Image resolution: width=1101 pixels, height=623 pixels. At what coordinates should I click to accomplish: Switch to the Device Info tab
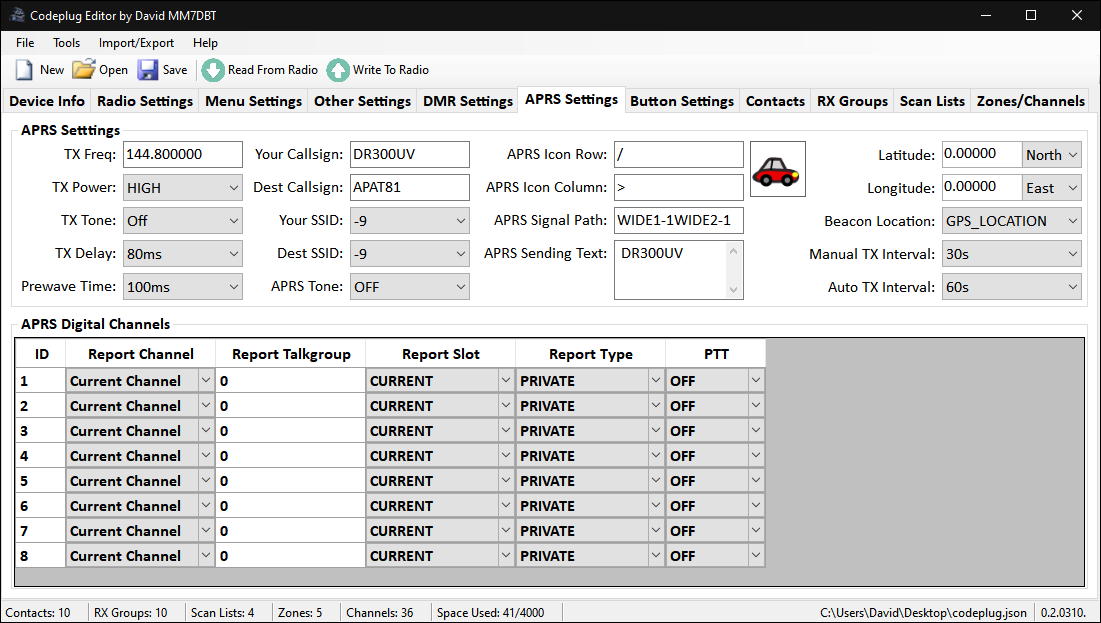pyautogui.click(x=46, y=100)
